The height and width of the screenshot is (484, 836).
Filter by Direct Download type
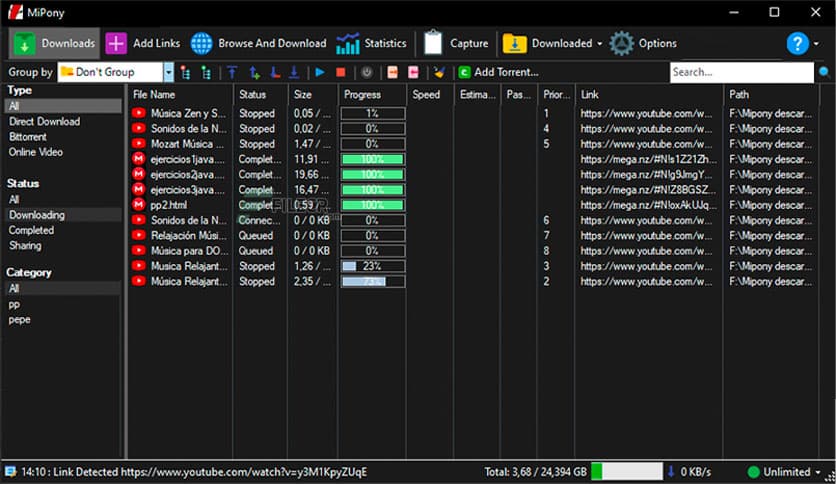pos(44,122)
